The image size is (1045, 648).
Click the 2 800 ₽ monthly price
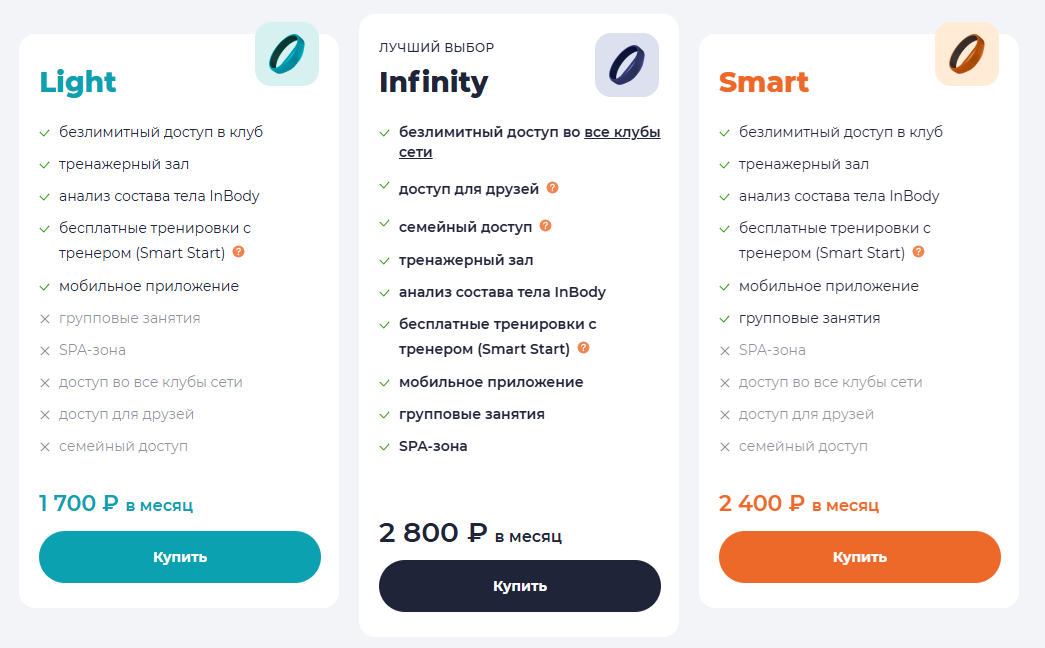click(x=471, y=533)
